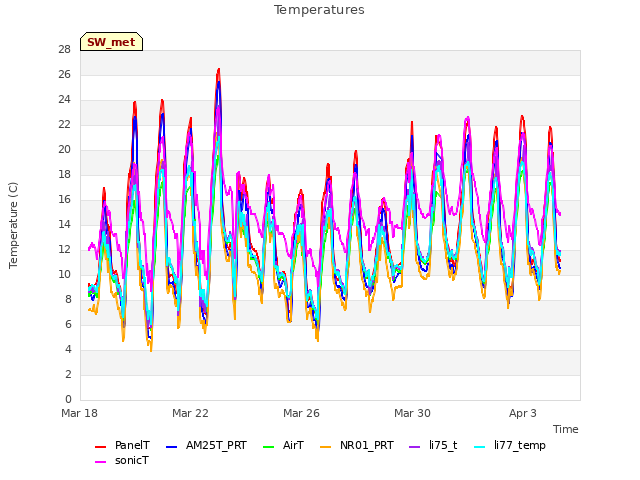Select the li75_t legend label
The width and height of the screenshot is (640, 480).
point(443,445)
